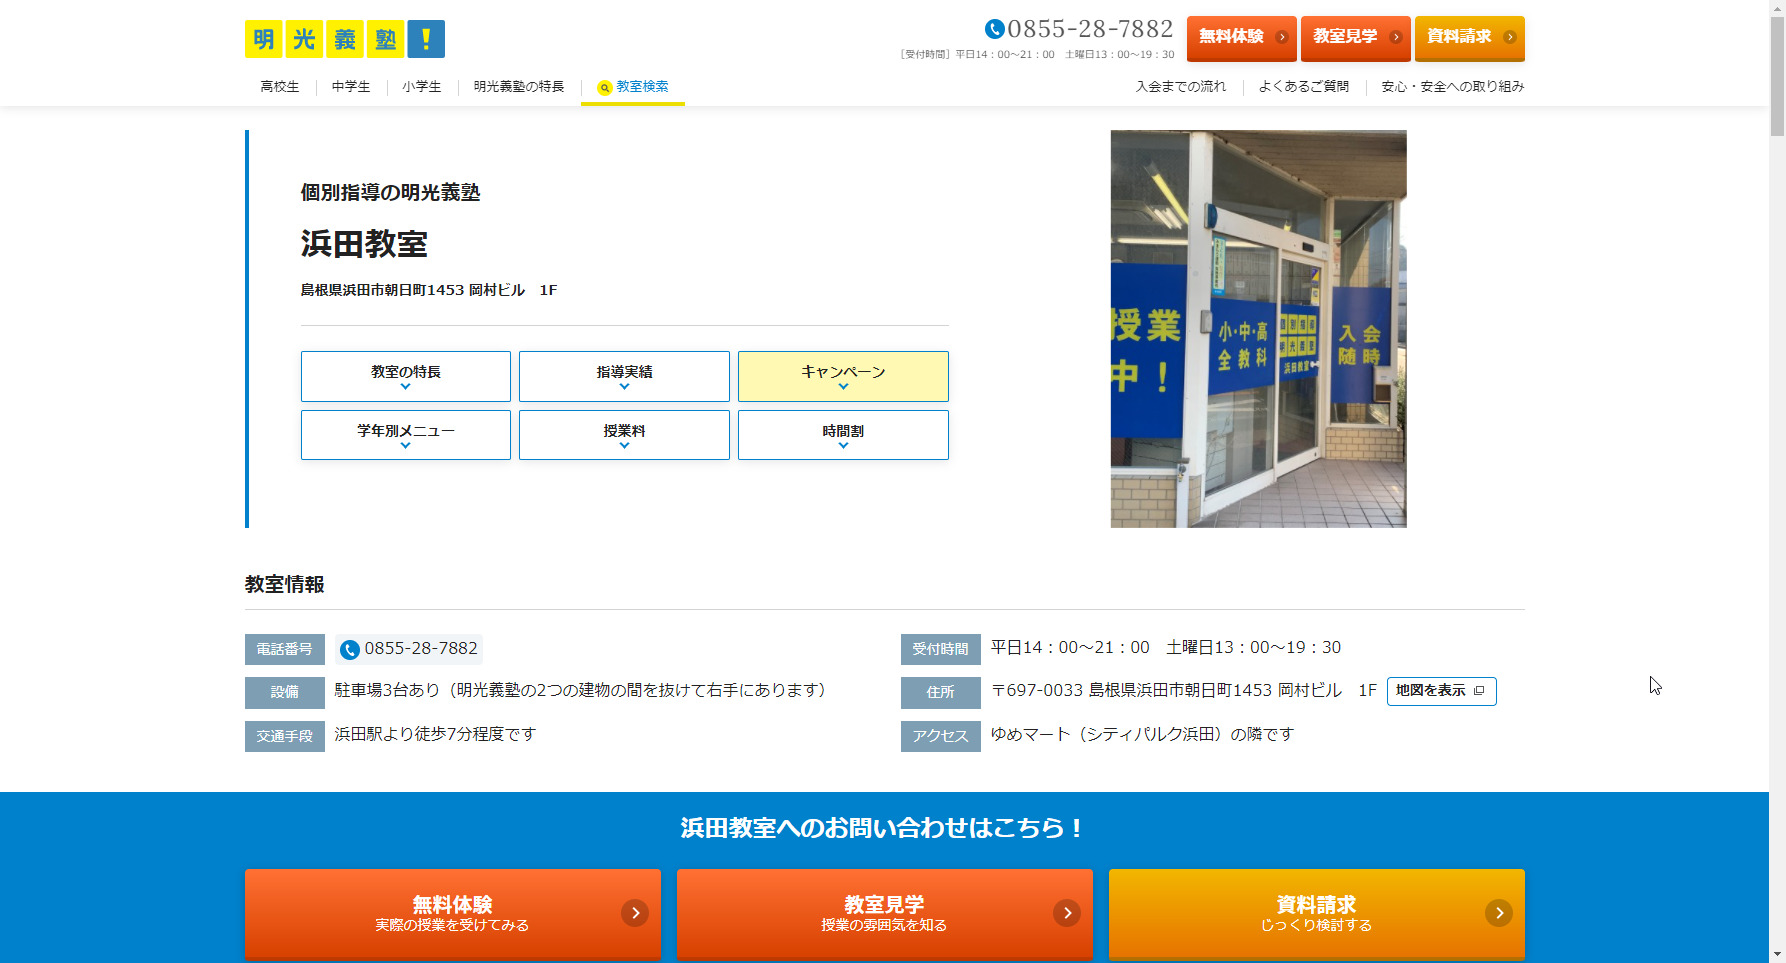
Task: Open the よくあるご質問 link
Action: coord(1304,87)
